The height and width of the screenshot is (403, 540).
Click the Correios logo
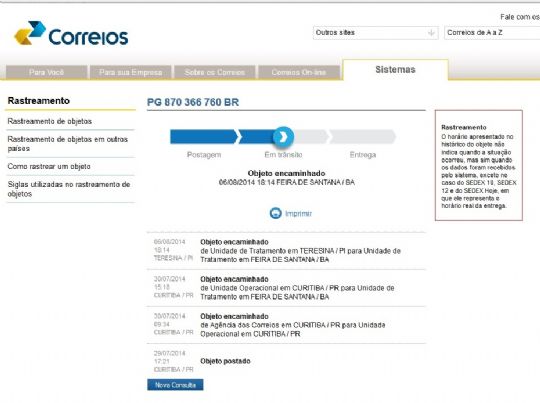[x=71, y=33]
